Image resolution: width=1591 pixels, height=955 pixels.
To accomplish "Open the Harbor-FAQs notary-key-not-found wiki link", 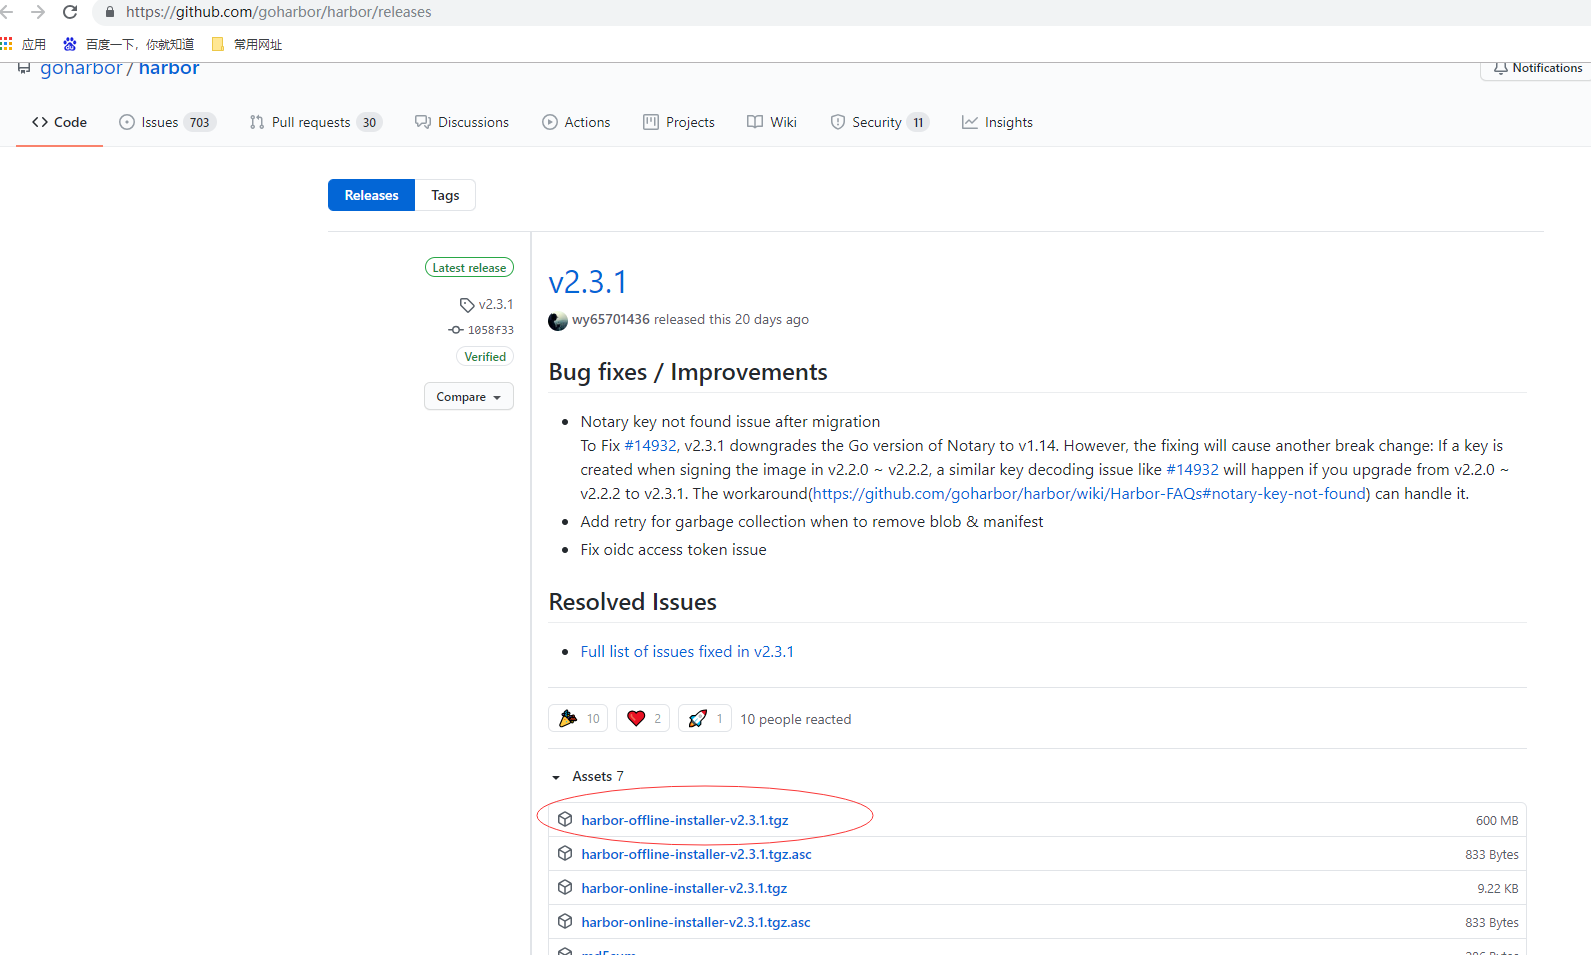I will click(x=1089, y=493).
